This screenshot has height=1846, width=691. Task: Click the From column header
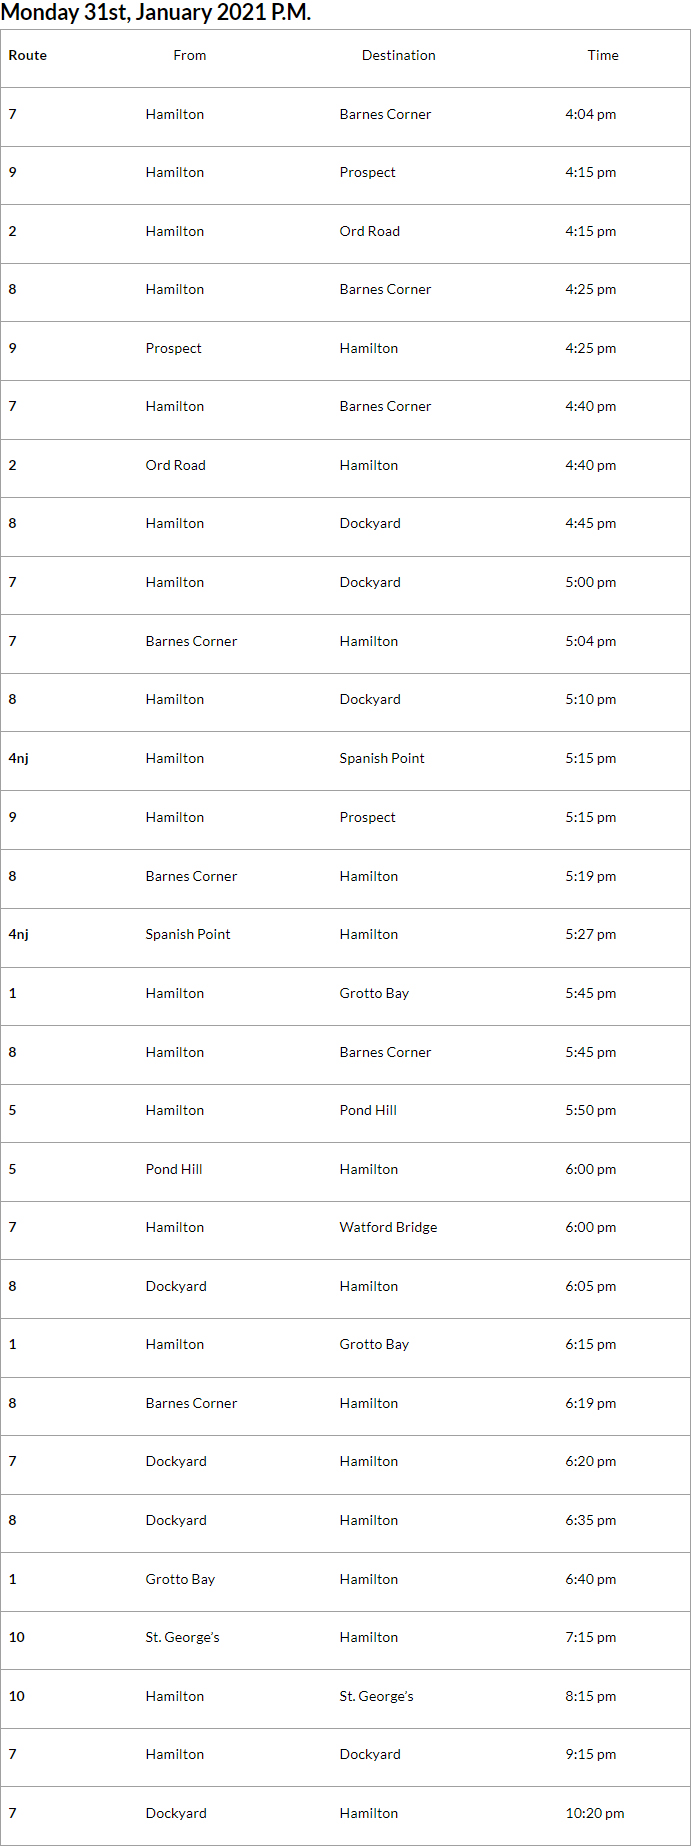click(190, 56)
